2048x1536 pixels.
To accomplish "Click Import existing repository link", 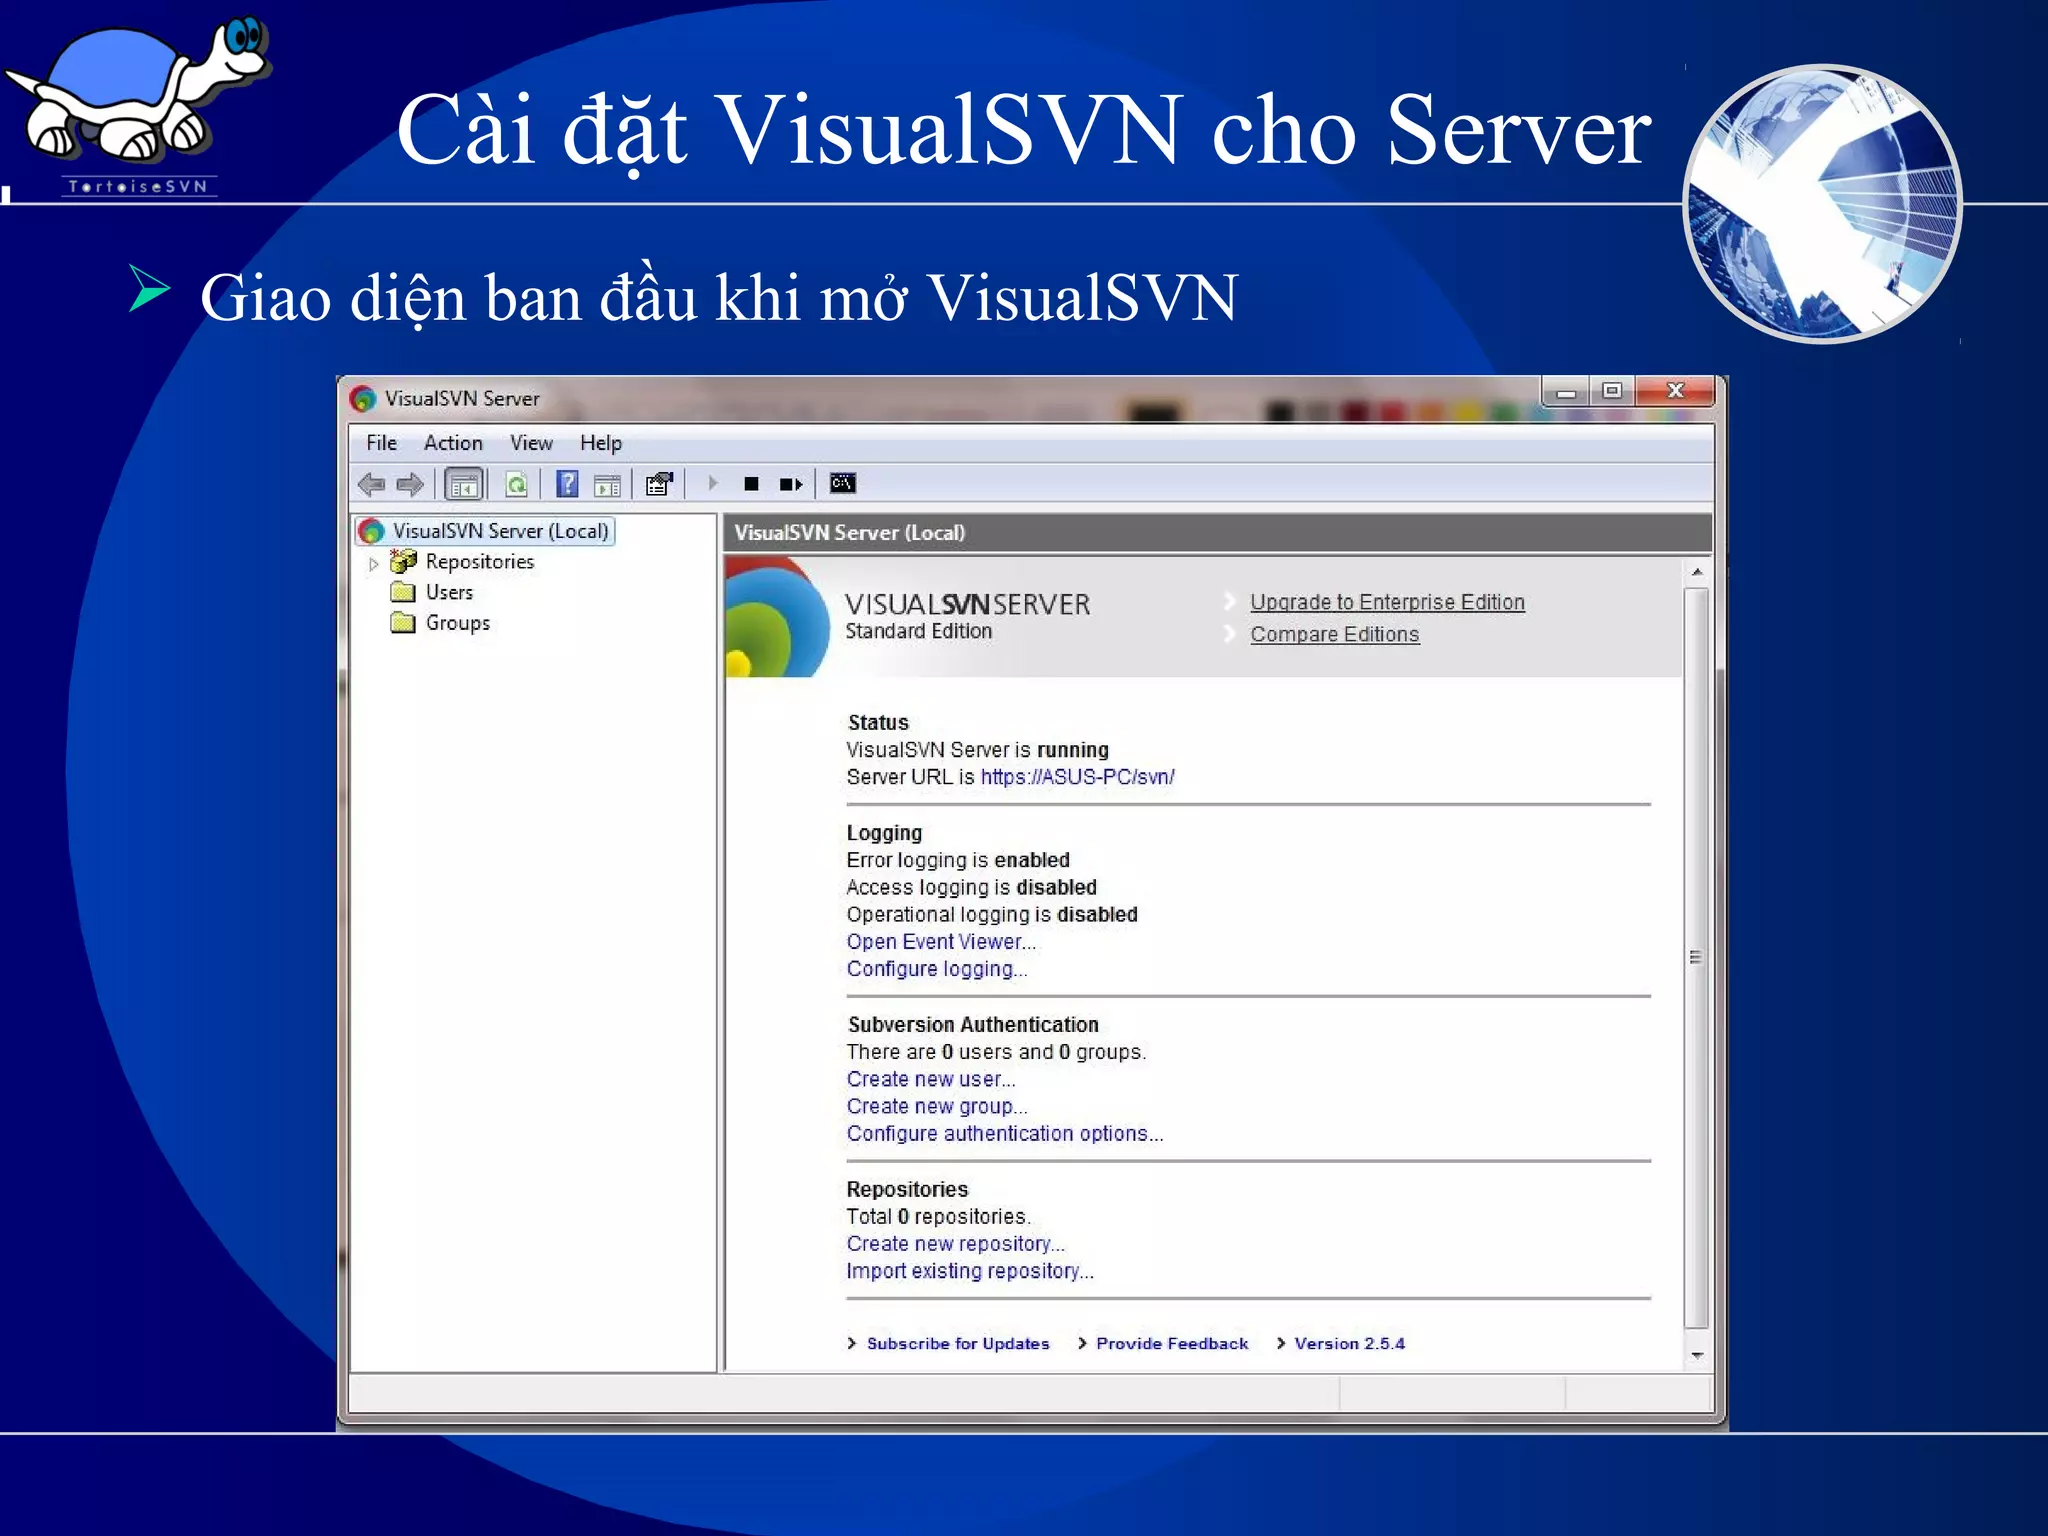I will click(x=970, y=1271).
